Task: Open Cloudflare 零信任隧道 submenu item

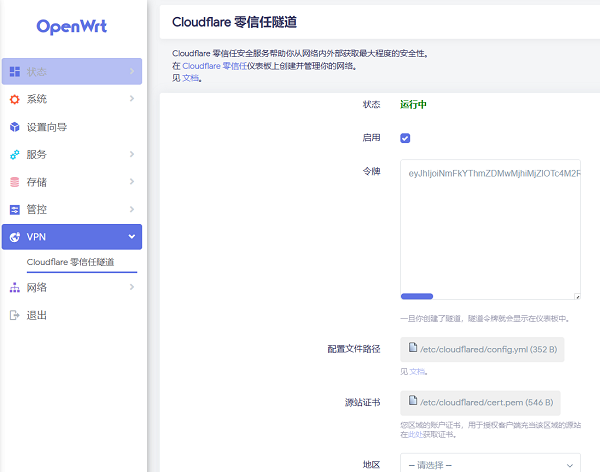Action: 70,262
